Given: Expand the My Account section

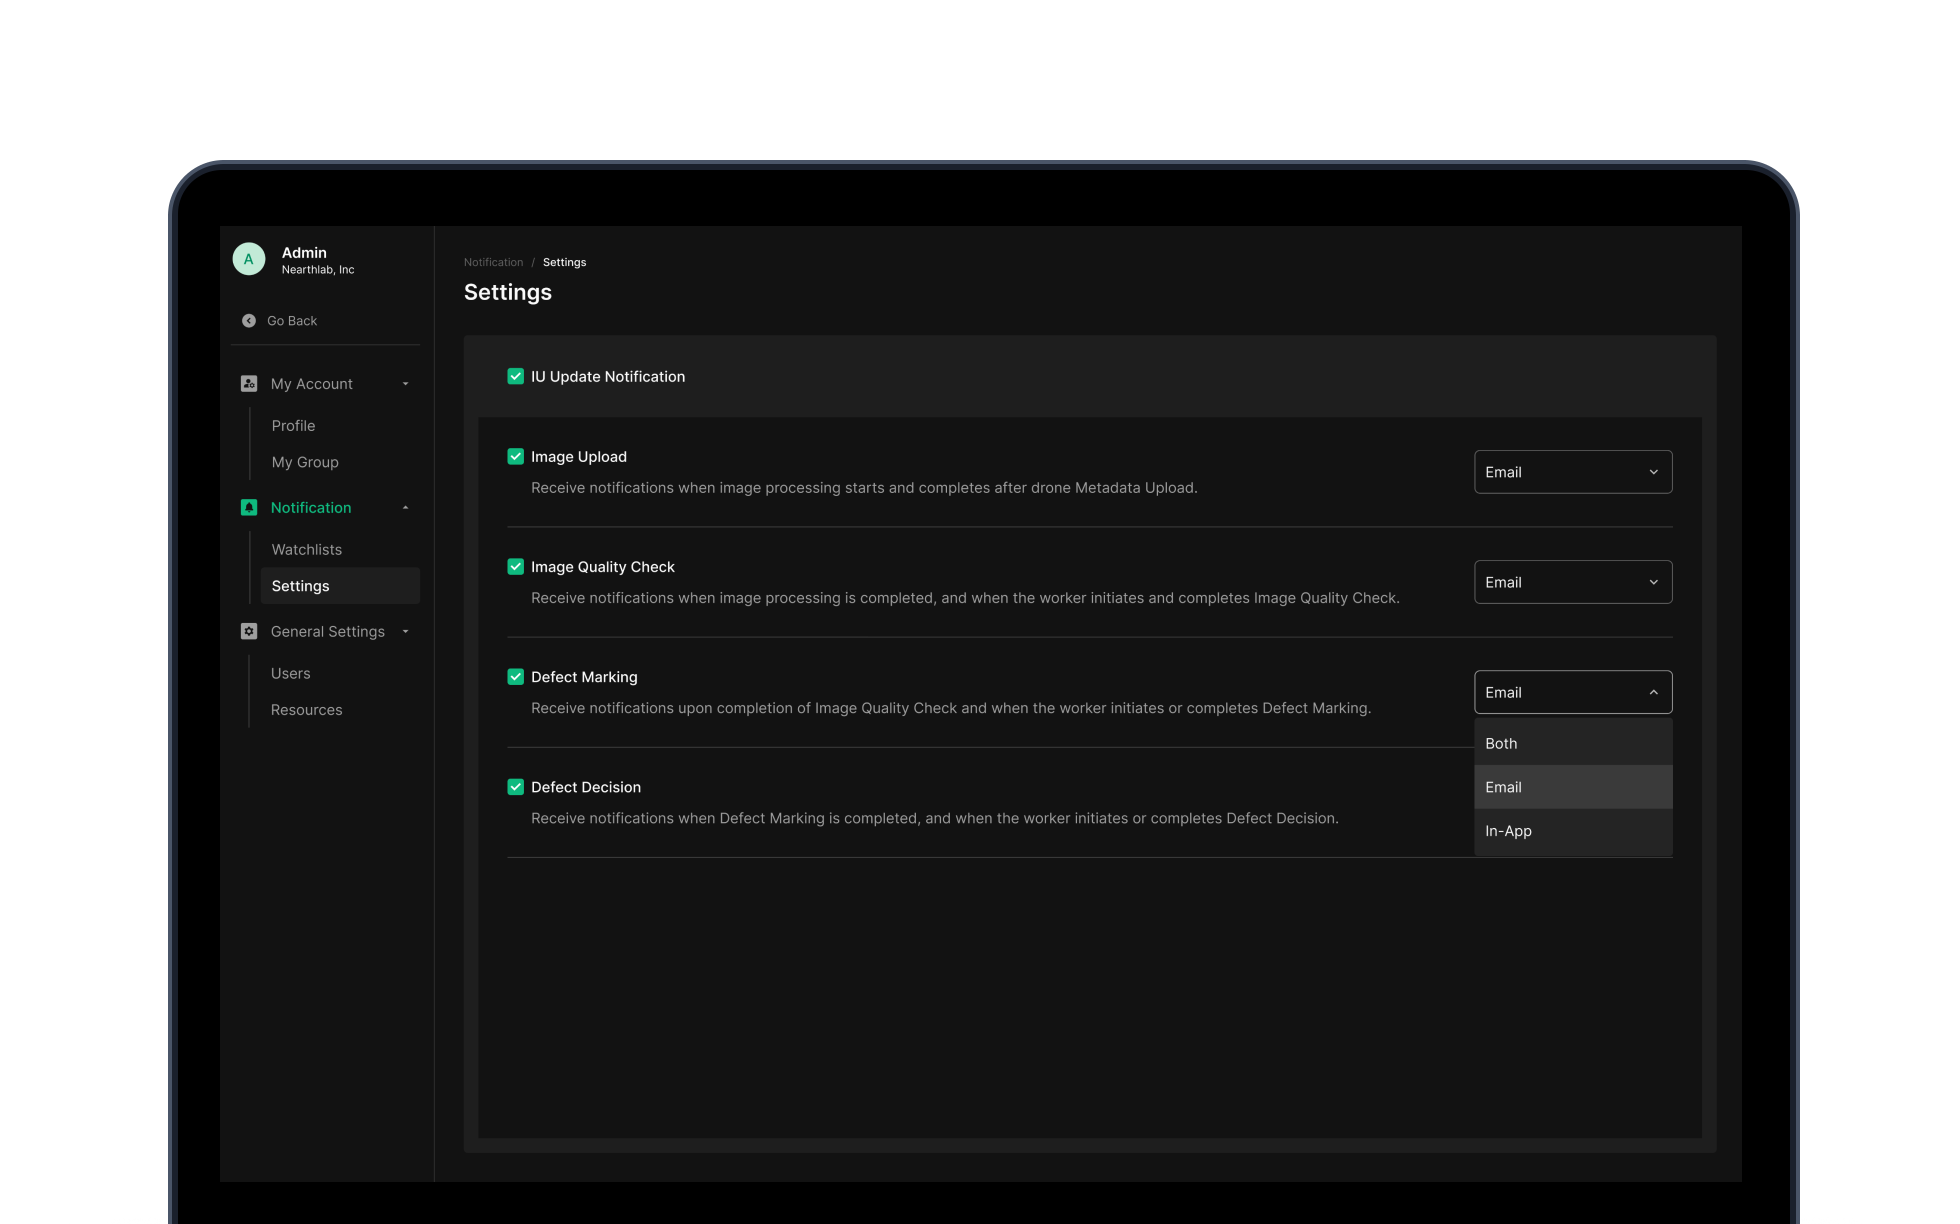Looking at the screenshot, I should coord(405,383).
